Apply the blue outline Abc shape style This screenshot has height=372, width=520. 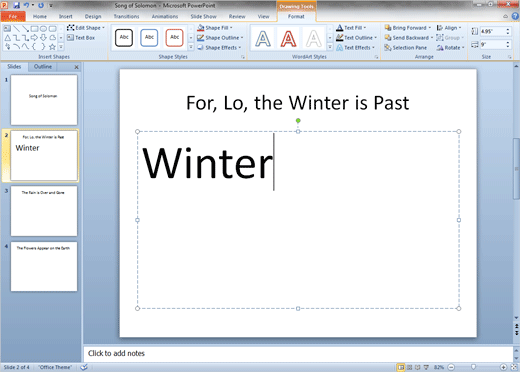(x=149, y=37)
